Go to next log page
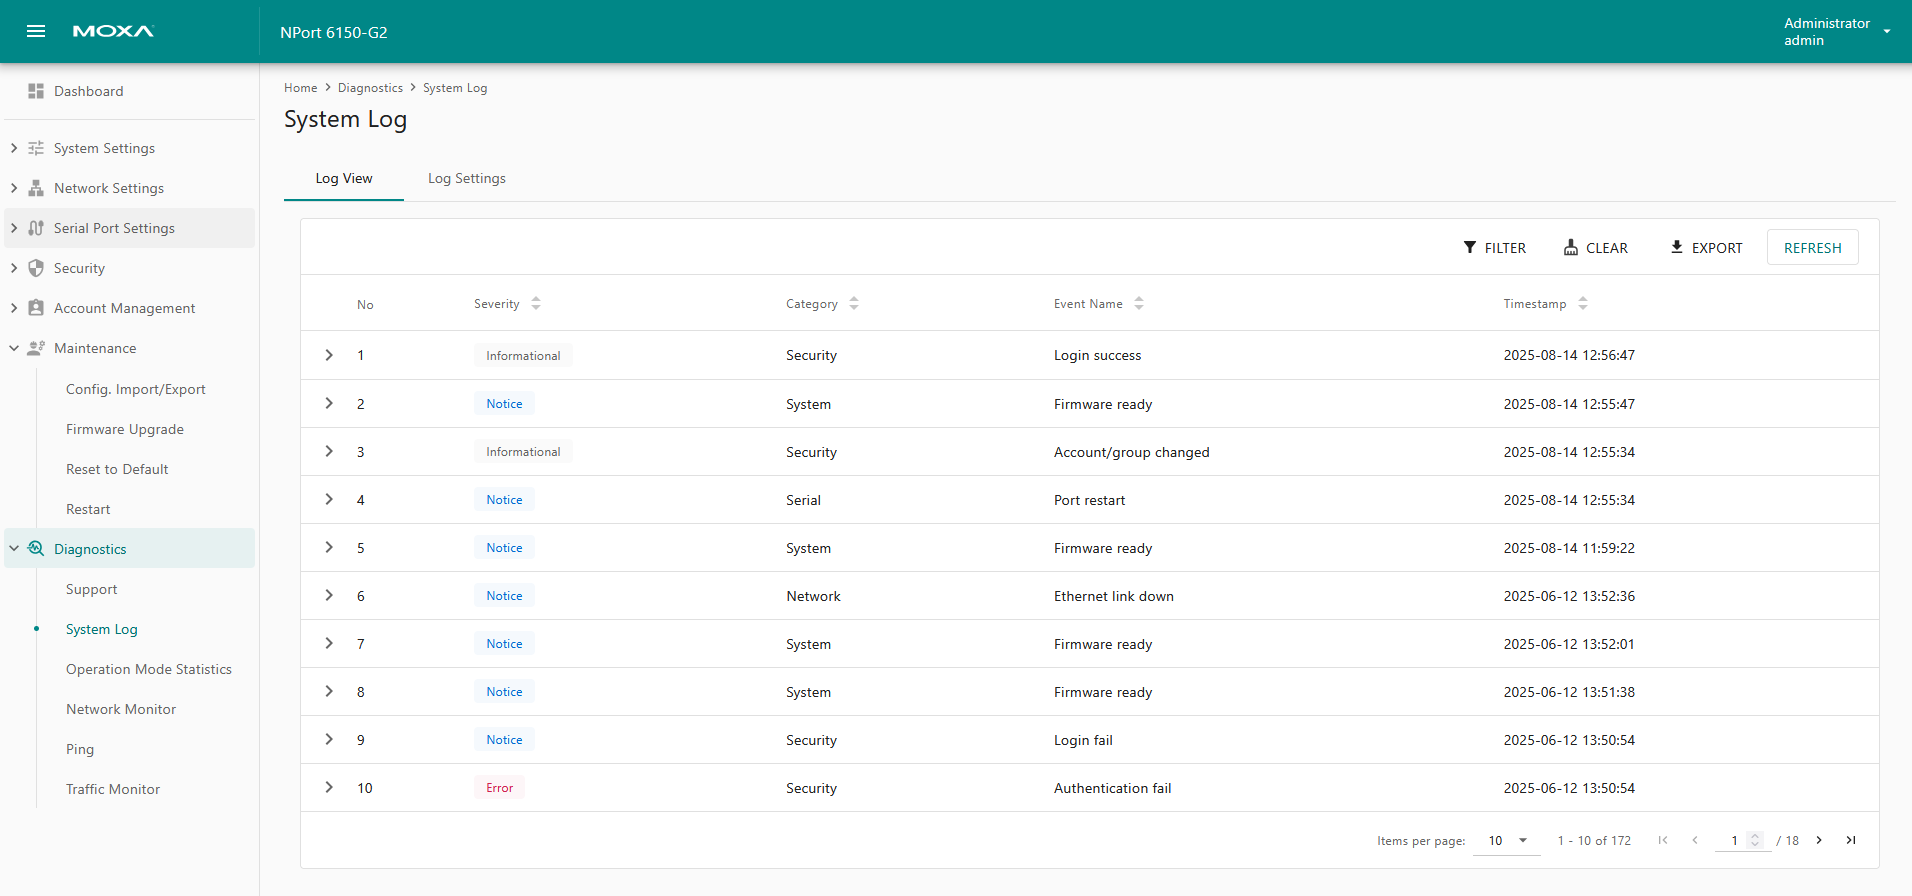Screen dimensions: 1912x896 [1819, 840]
